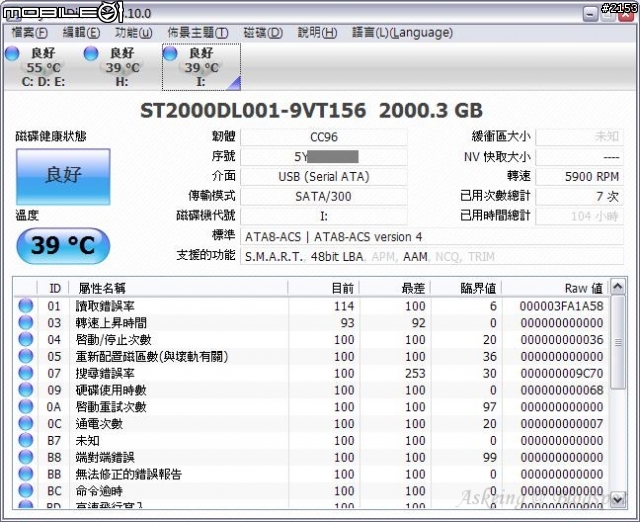
Task: Click status orb for attribute 03 轉速上昇時間
Action: 26,322
